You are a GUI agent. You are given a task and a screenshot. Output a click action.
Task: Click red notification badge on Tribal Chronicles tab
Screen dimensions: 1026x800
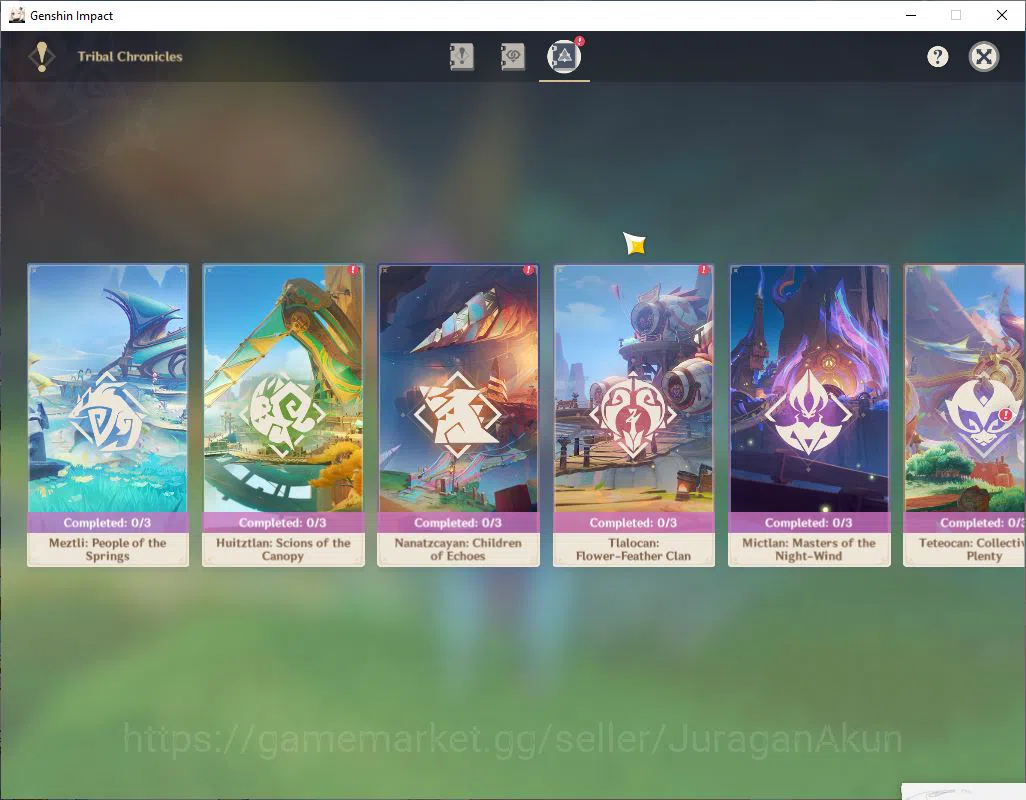580,41
